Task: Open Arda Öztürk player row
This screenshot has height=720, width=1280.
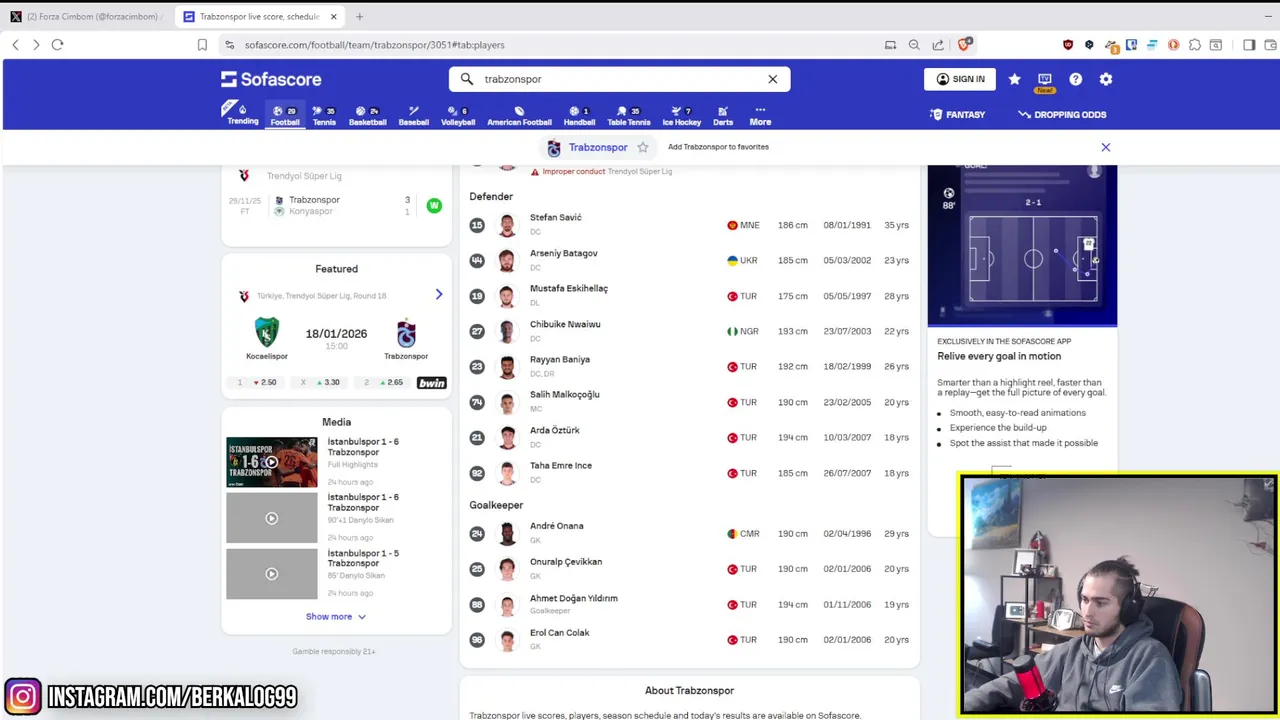Action: (690, 437)
